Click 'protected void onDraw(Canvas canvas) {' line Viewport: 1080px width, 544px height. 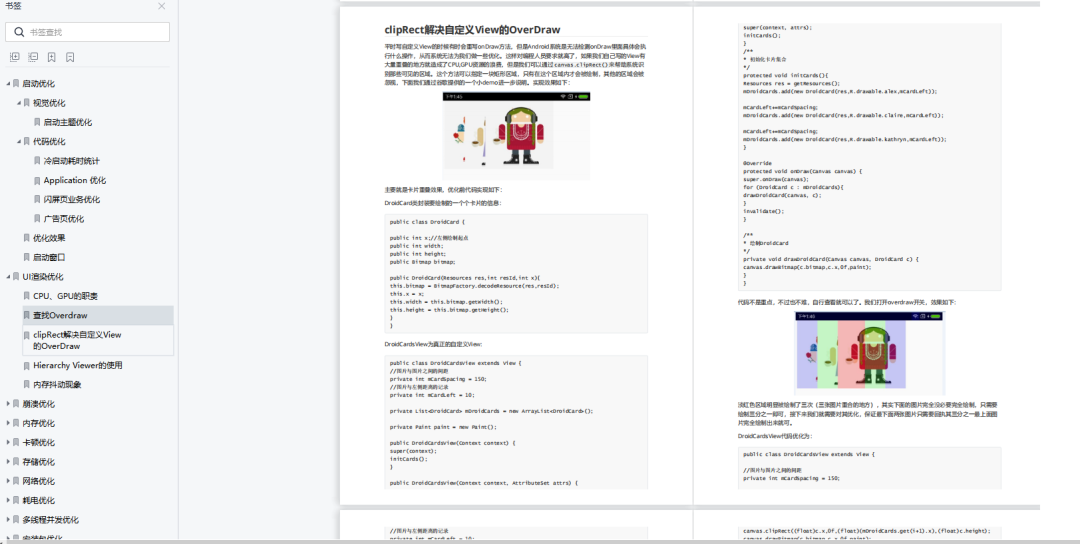coord(802,171)
